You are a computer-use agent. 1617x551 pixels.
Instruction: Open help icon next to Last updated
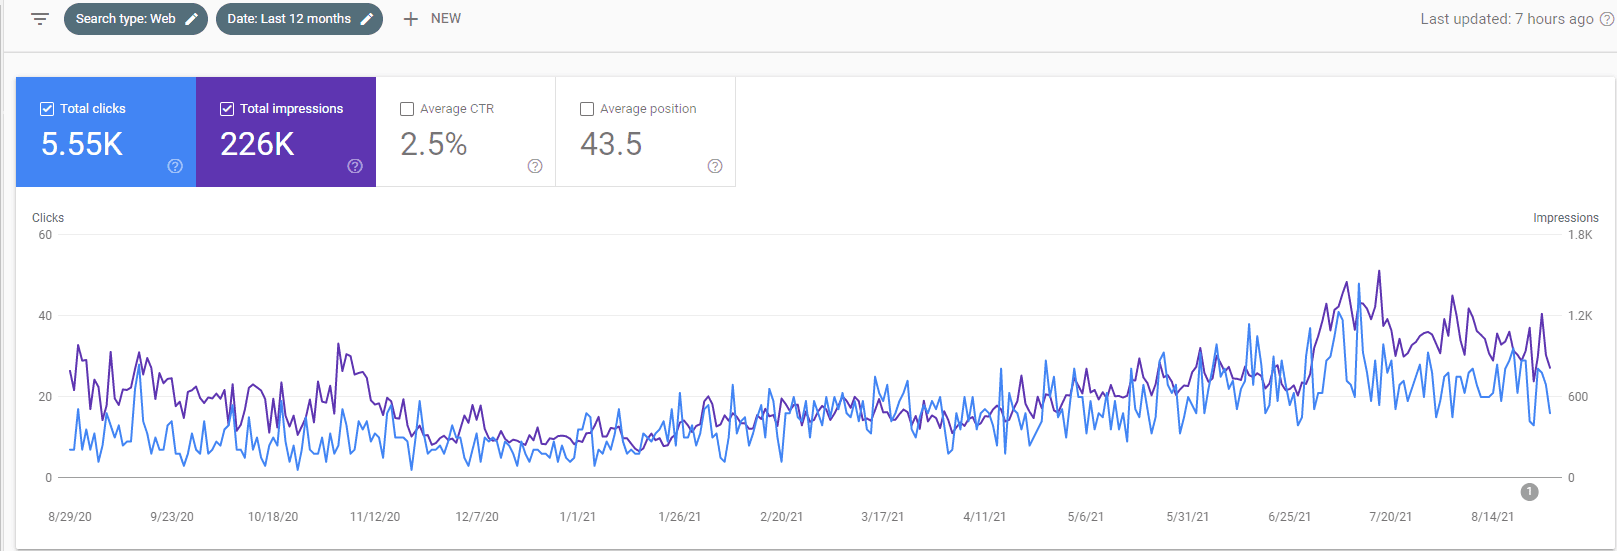pyautogui.click(x=1606, y=19)
